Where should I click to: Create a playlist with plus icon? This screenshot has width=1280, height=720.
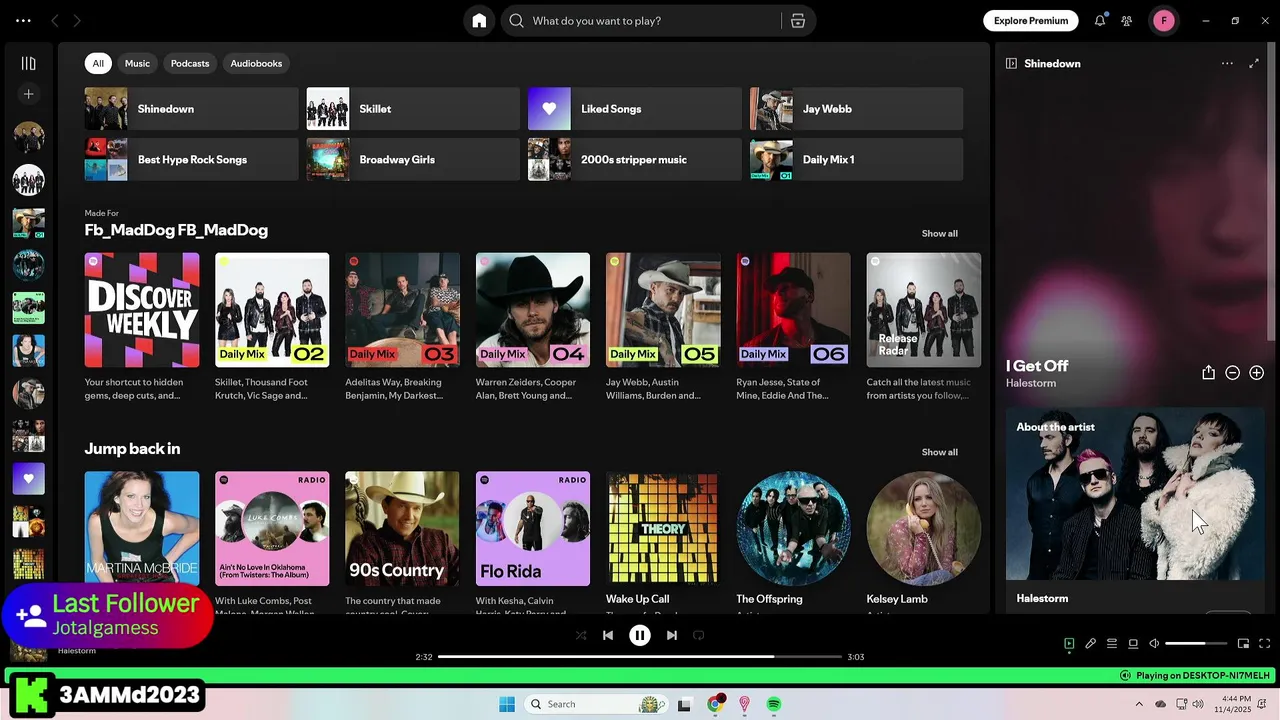click(28, 94)
